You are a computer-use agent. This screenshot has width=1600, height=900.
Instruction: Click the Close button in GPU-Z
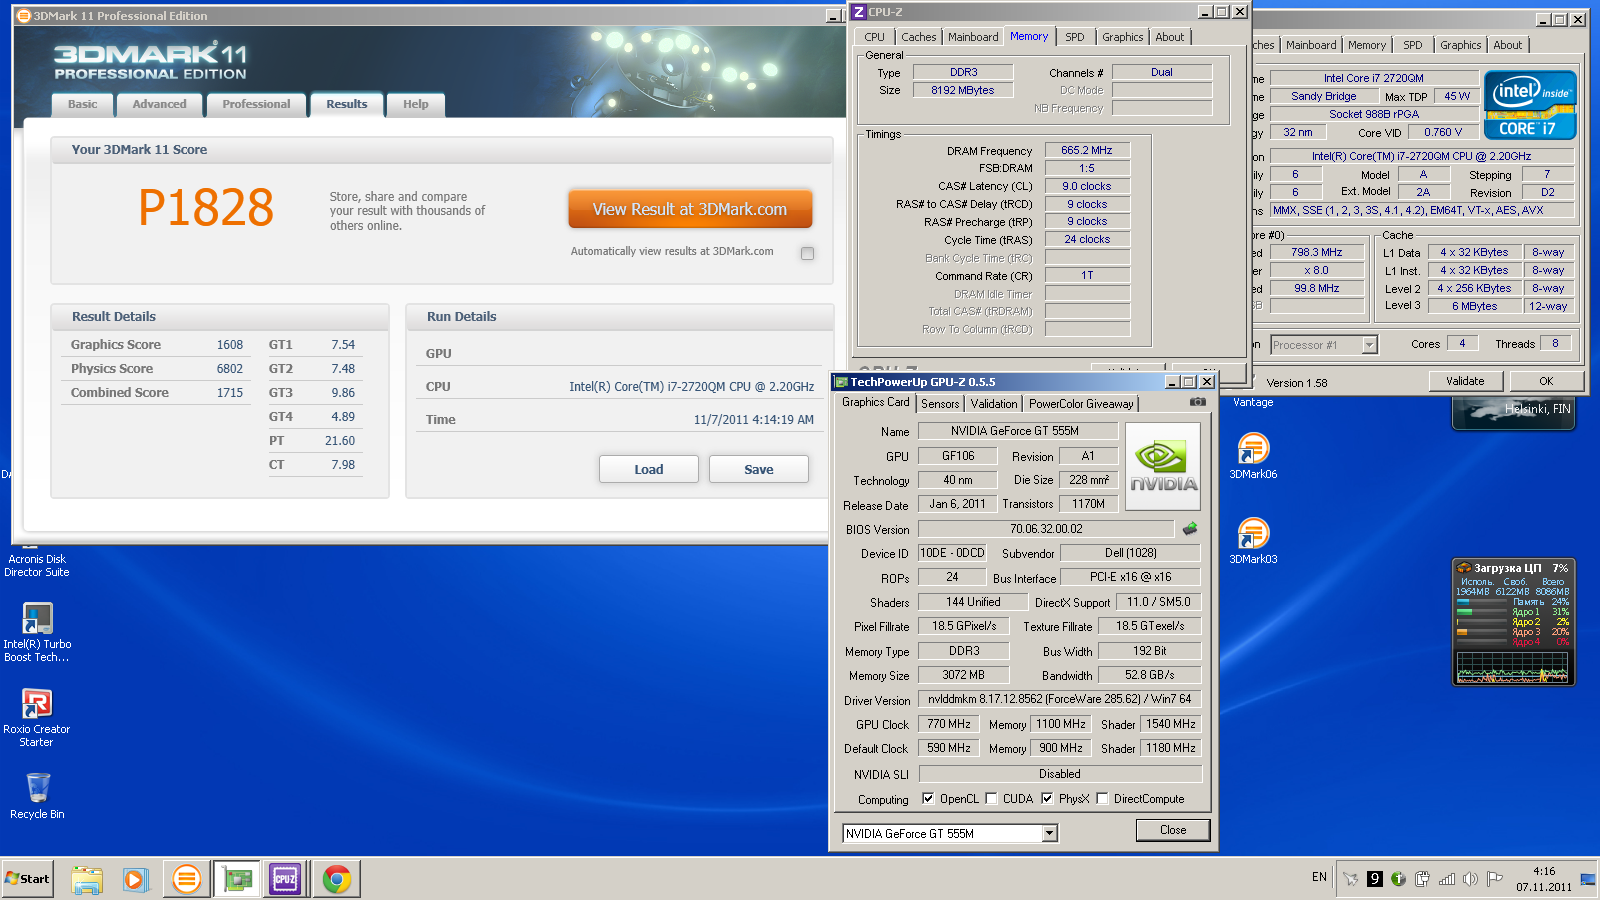pyautogui.click(x=1173, y=830)
